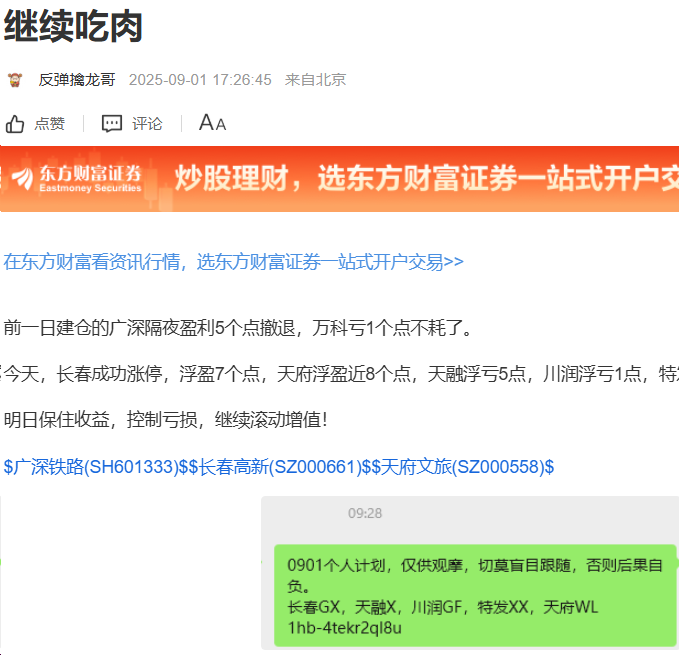Click the location text 来自北京
Screen dimensions: 679x655
(315, 80)
